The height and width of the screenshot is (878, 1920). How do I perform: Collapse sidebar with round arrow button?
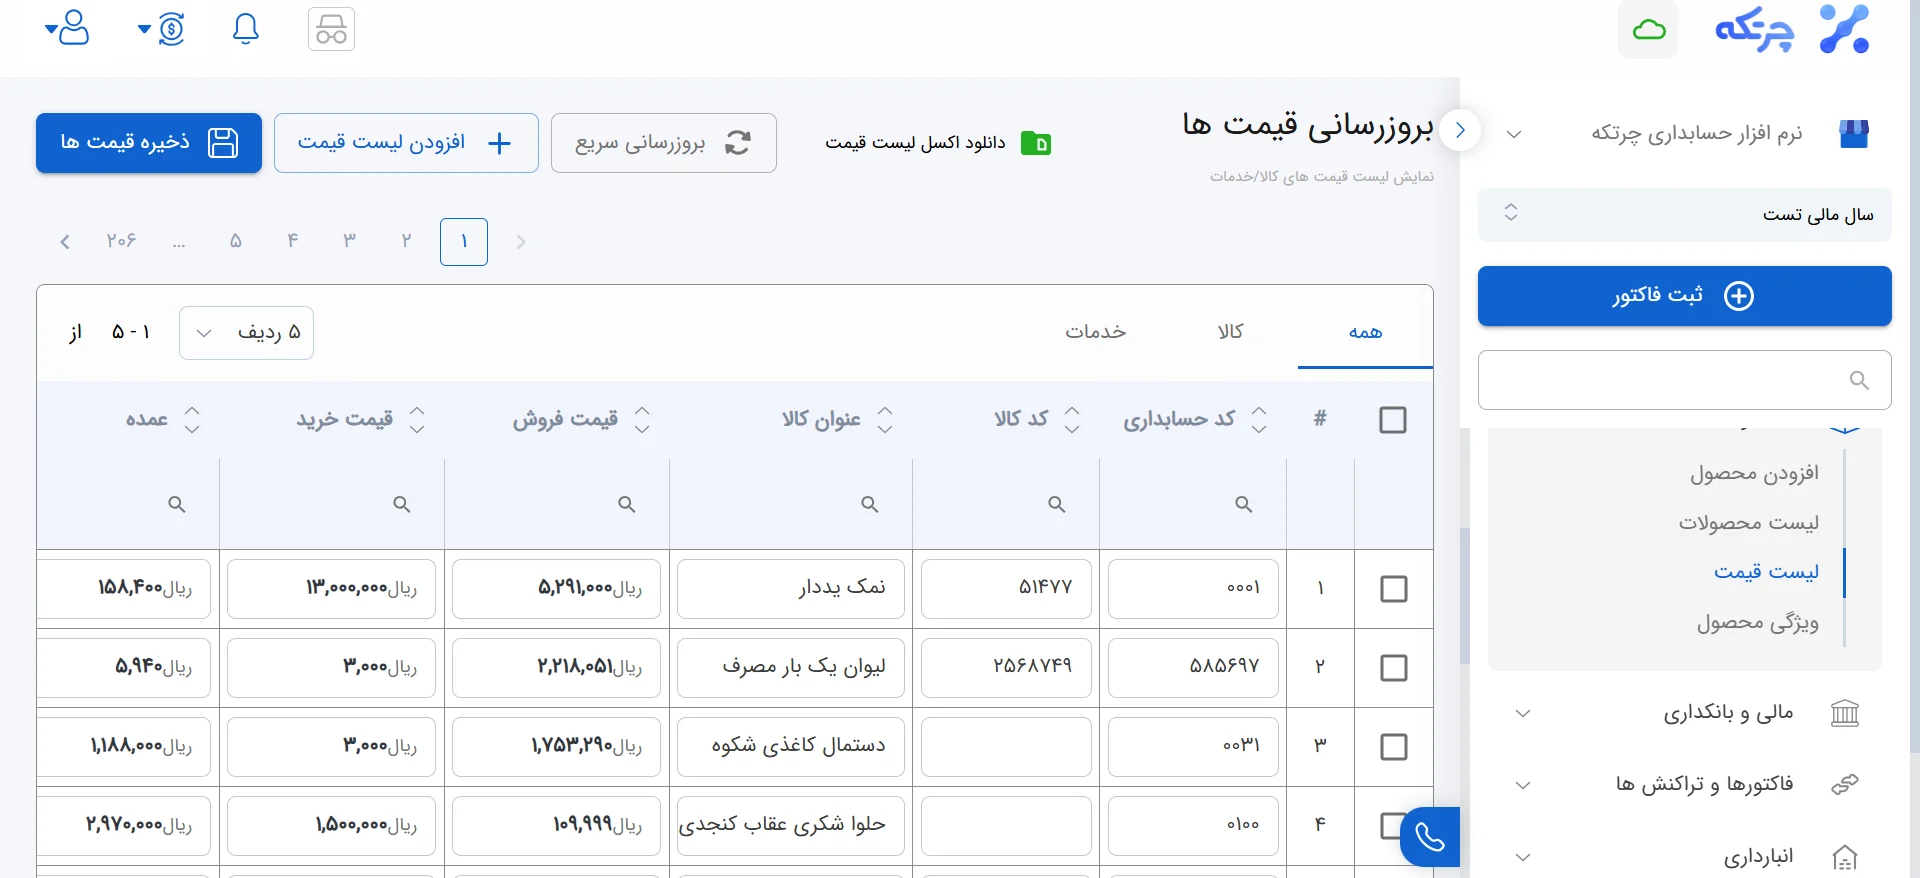pos(1460,130)
